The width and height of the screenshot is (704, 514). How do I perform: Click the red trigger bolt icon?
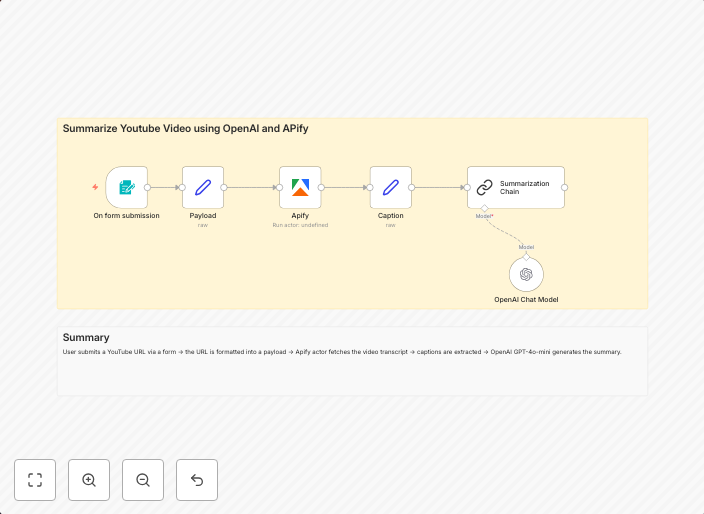95,187
